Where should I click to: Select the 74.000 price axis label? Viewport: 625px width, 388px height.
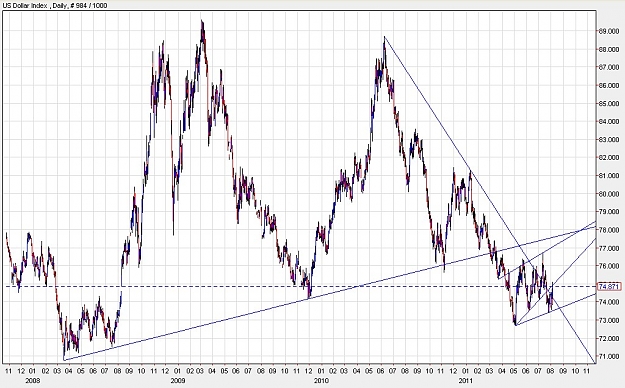coord(610,302)
